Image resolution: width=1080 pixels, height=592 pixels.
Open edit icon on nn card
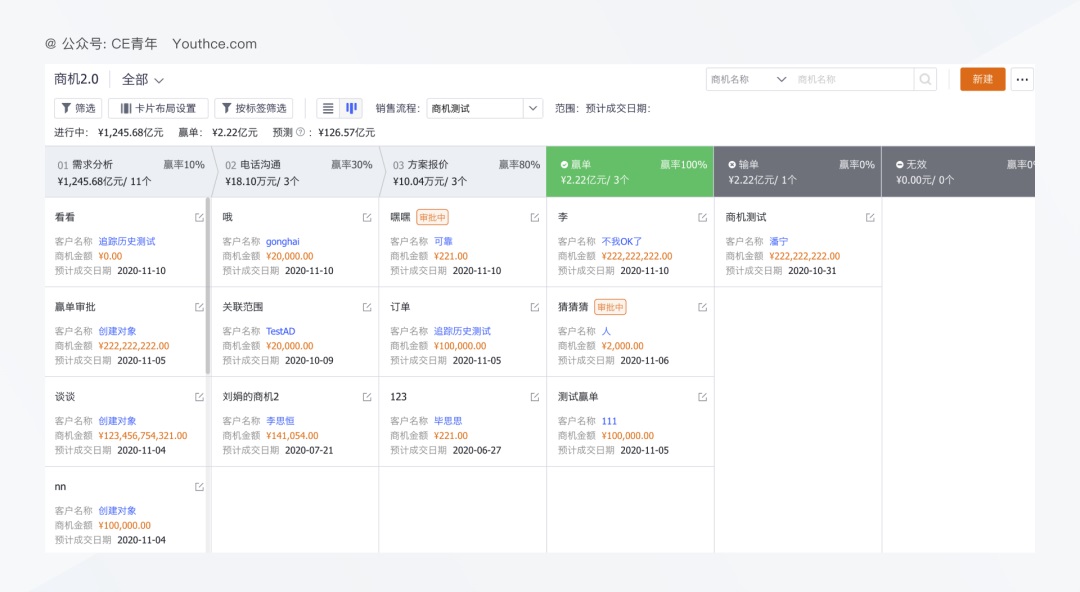click(x=199, y=487)
